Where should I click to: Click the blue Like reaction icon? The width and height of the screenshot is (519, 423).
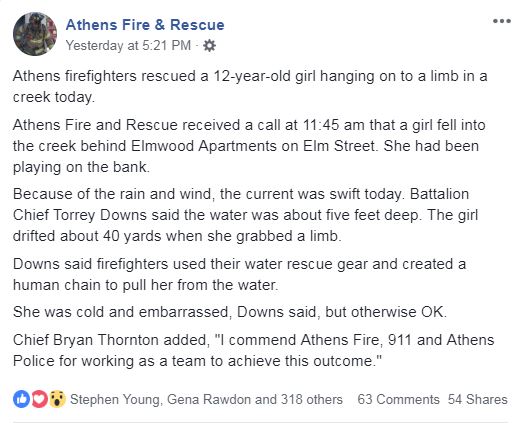click(x=22, y=399)
